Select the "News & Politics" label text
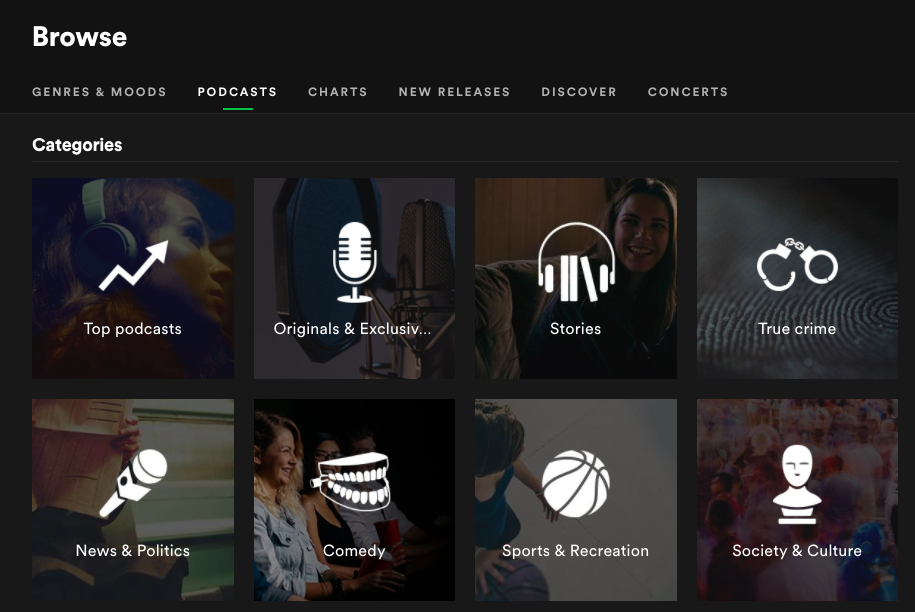The image size is (915, 612). click(133, 551)
